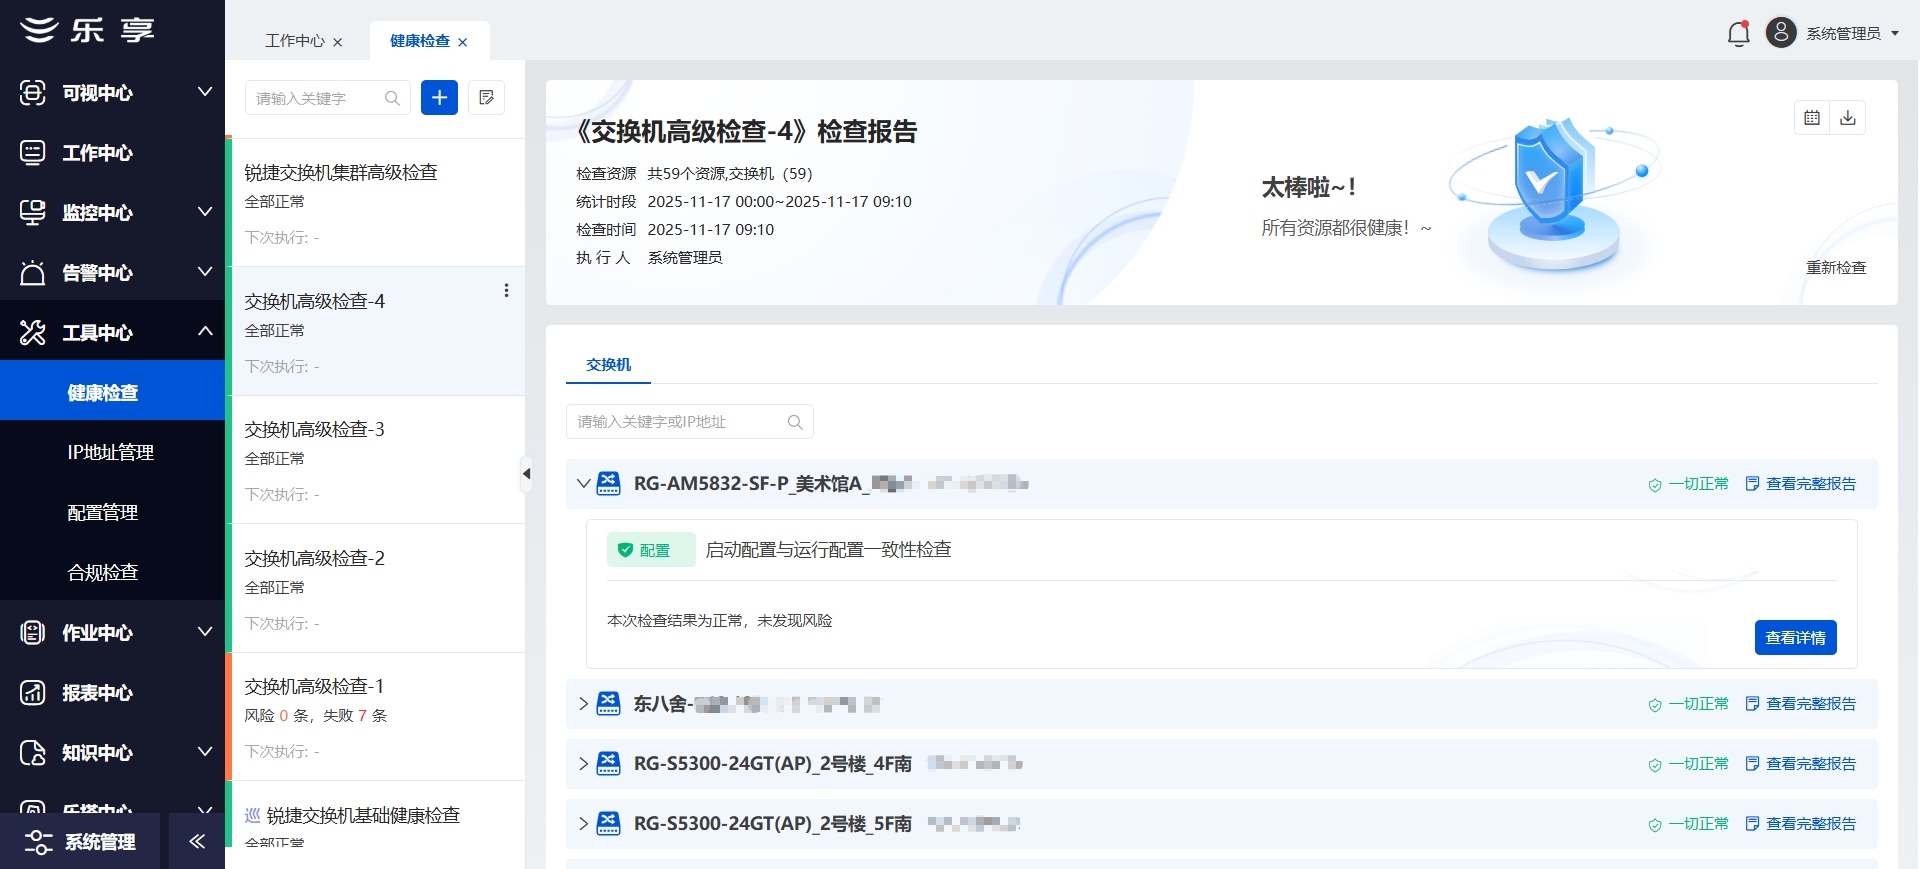Screen dimensions: 1920x869
Task: Click the blue plus add button
Action: pos(439,98)
